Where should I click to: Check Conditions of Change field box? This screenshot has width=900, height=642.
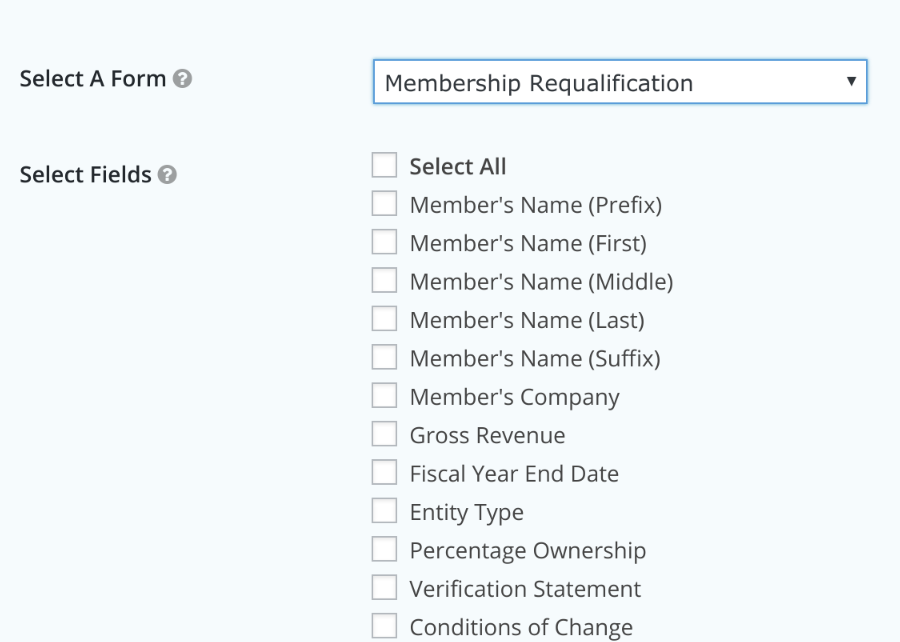(x=384, y=626)
